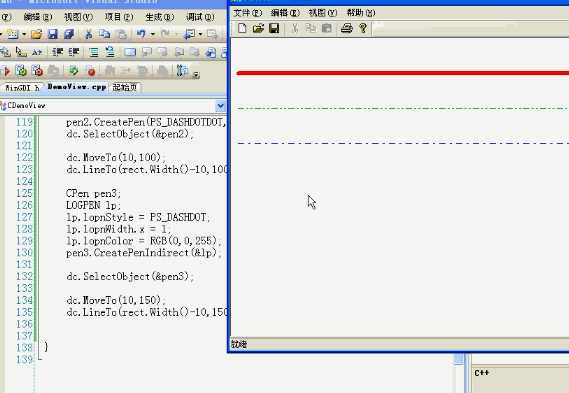Click About question-mark icon in Demo app toolbar
Viewport: 569px width, 393px height.
pyautogui.click(x=363, y=28)
